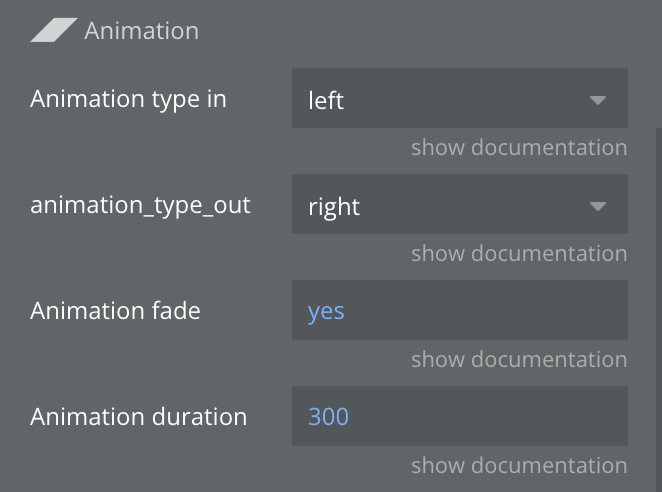
Task: Click the Animation type in label
Action: click(128, 99)
